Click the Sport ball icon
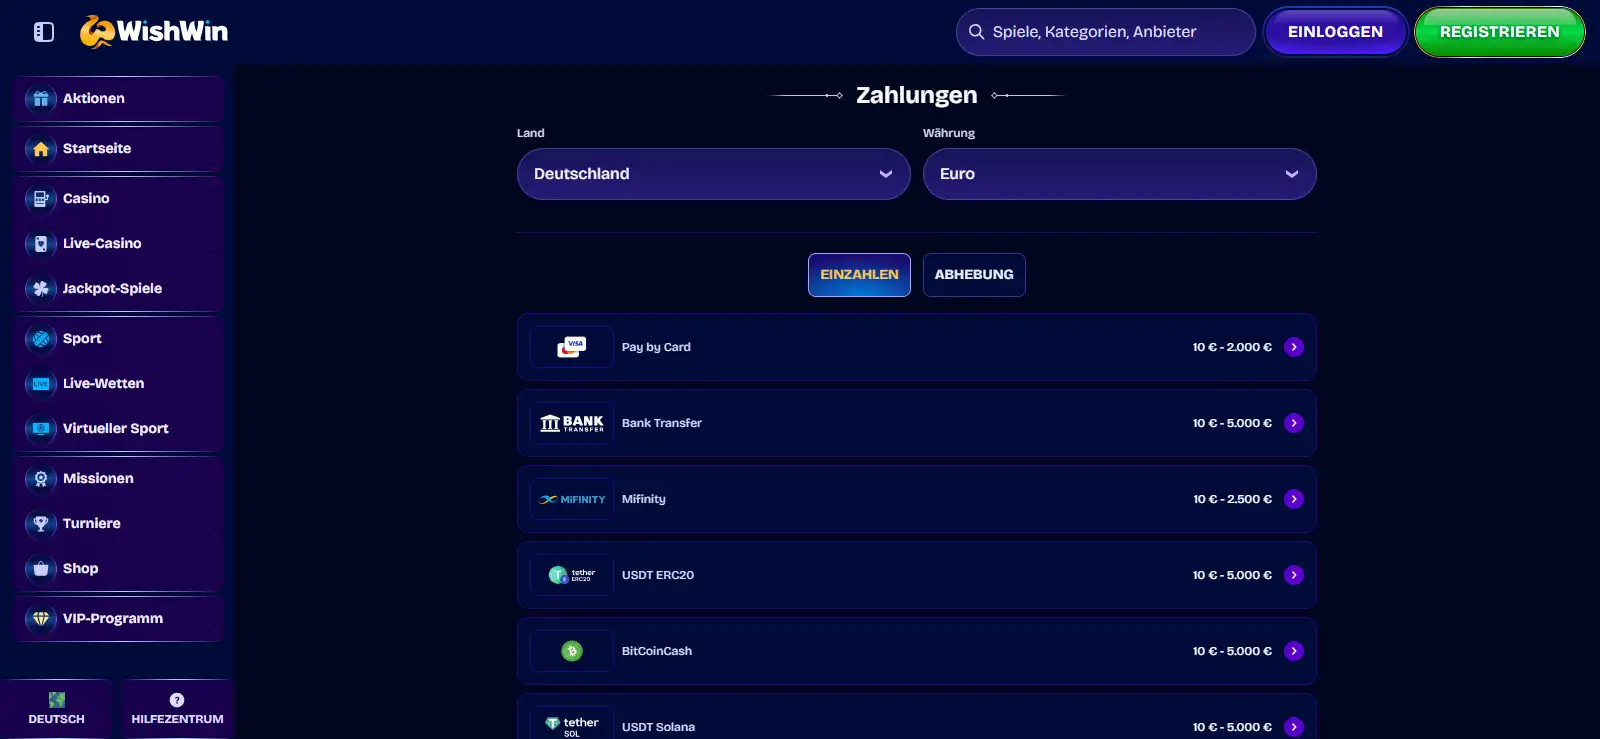Viewport: 1600px width, 739px height. point(41,338)
